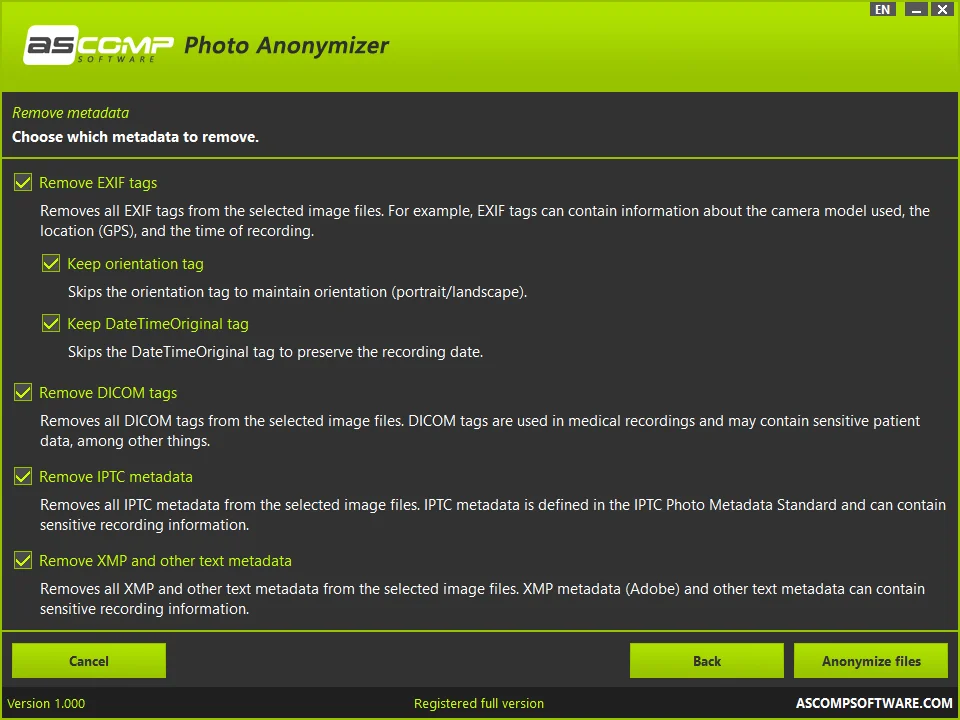Toggle the Keep orientation tag checkbox
This screenshot has height=720, width=960.
(51, 263)
